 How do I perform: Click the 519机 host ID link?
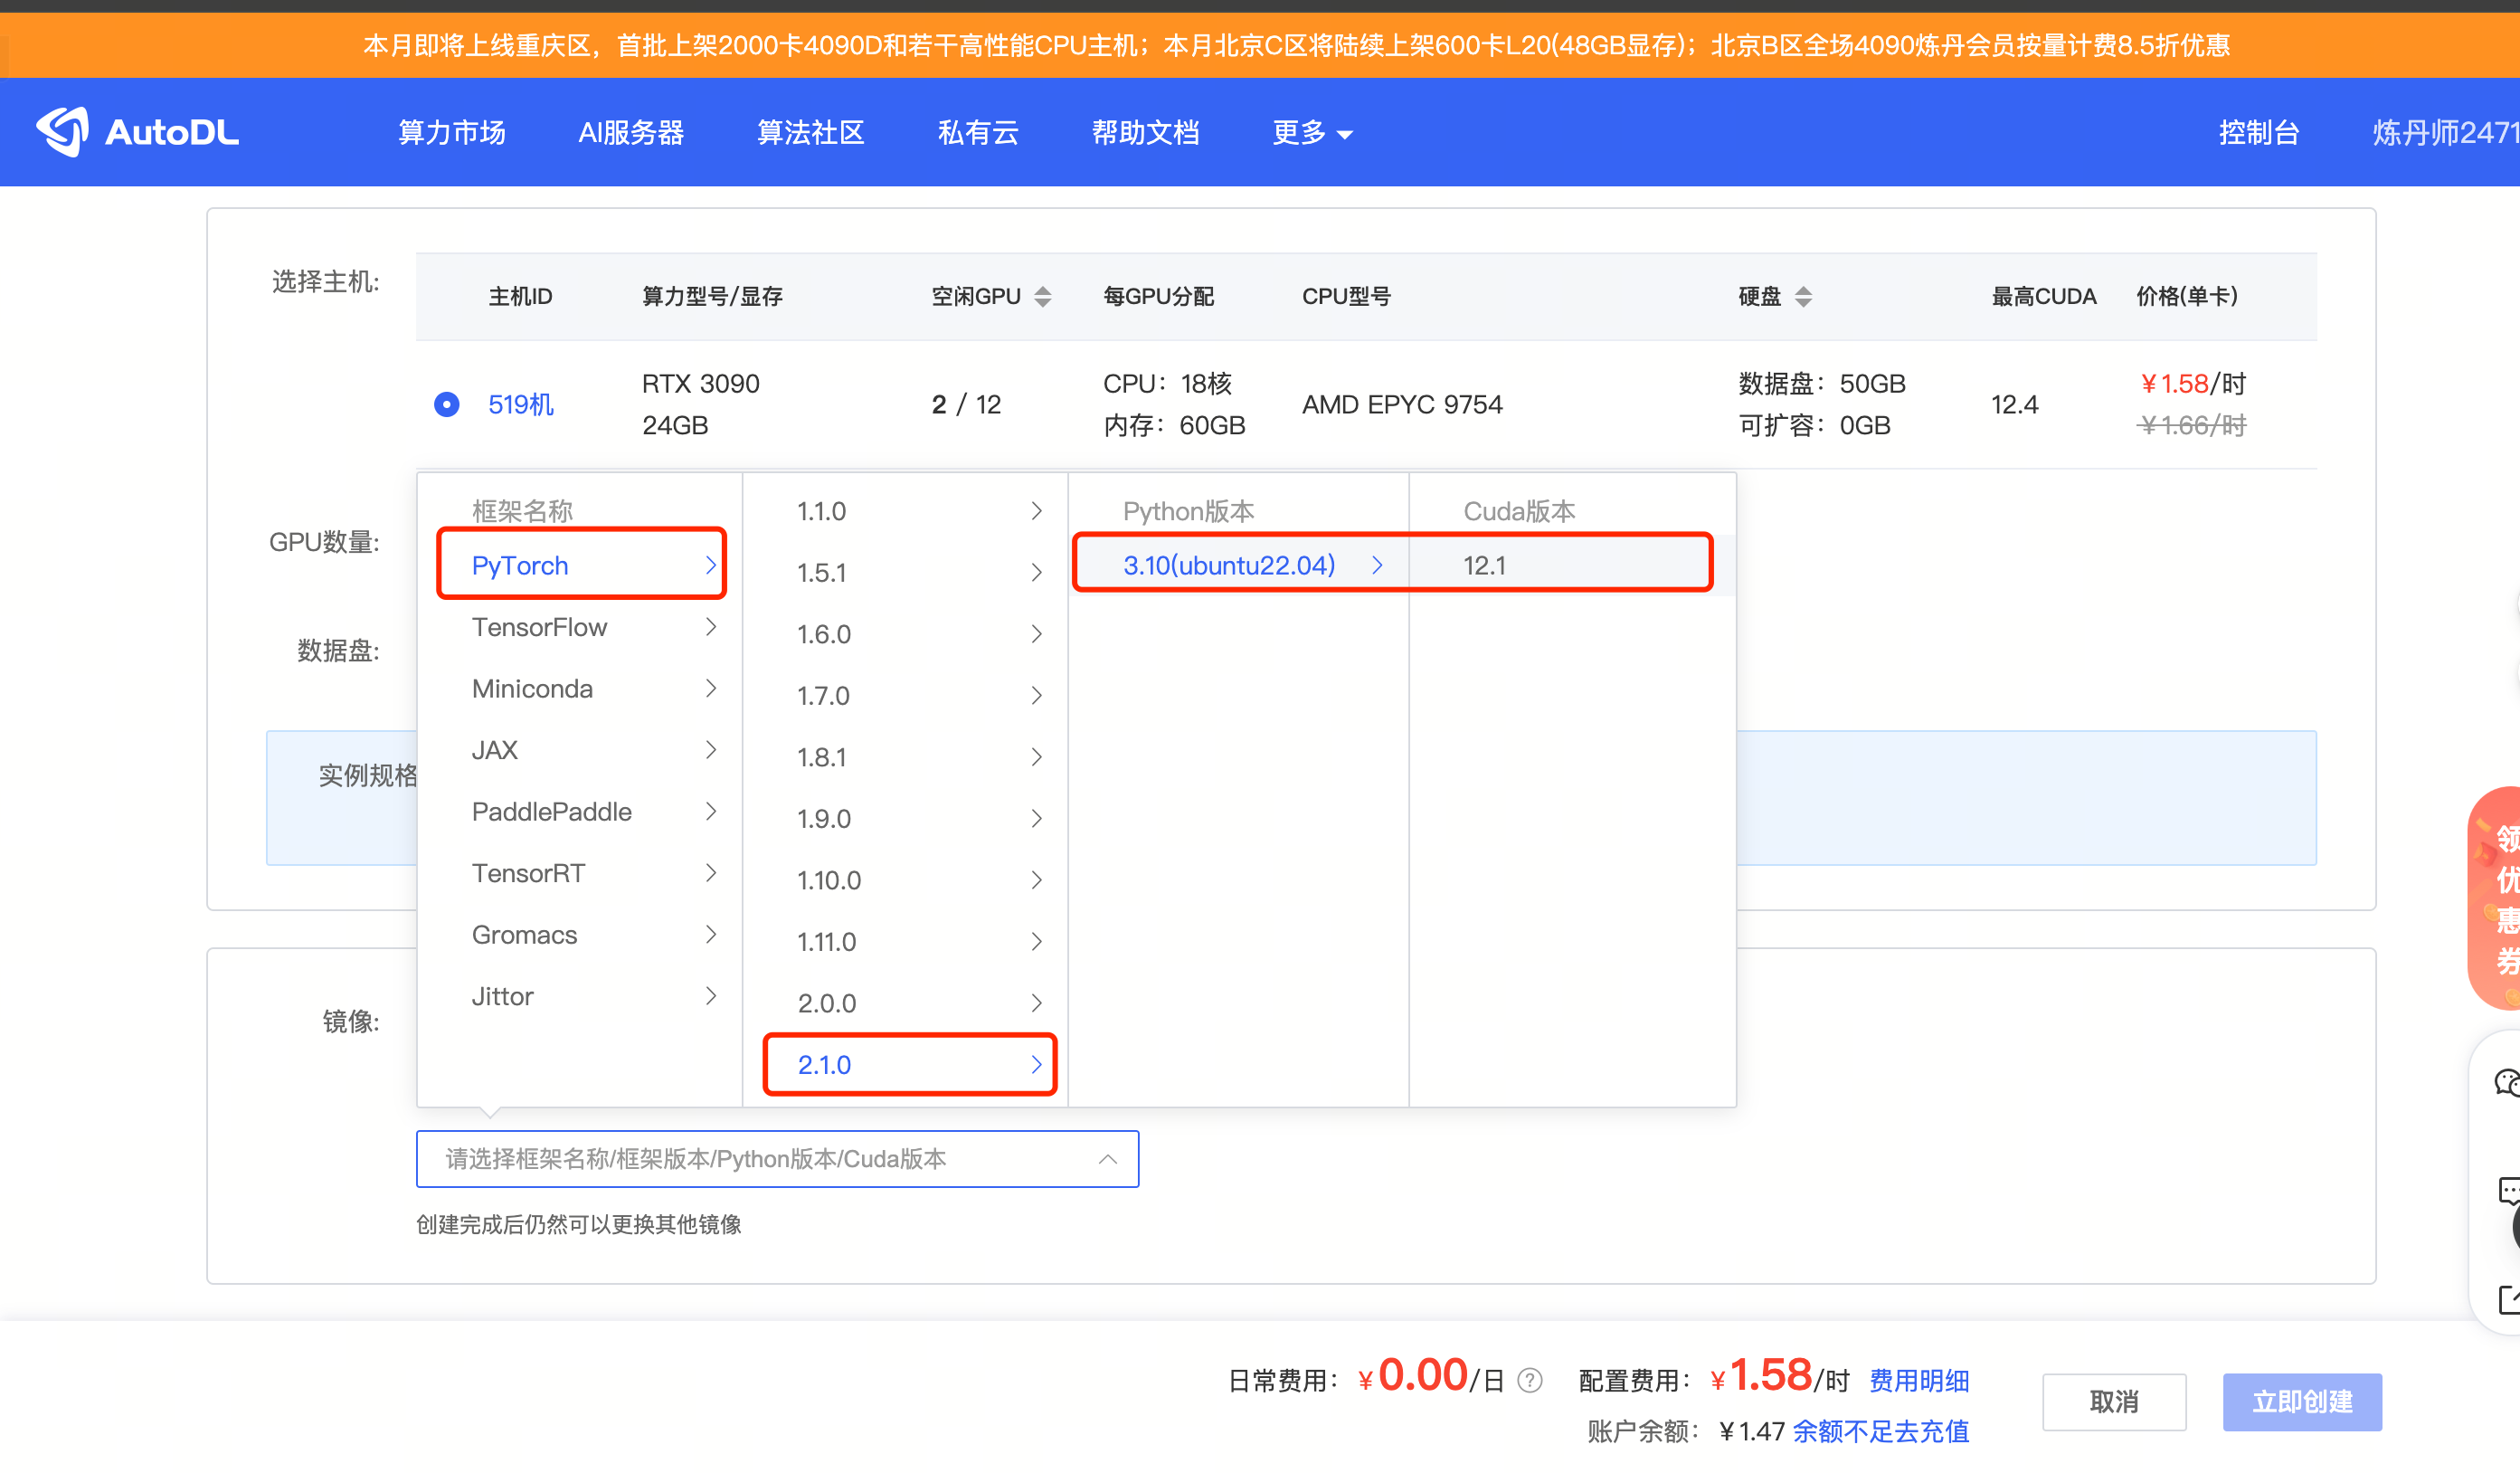coord(520,404)
